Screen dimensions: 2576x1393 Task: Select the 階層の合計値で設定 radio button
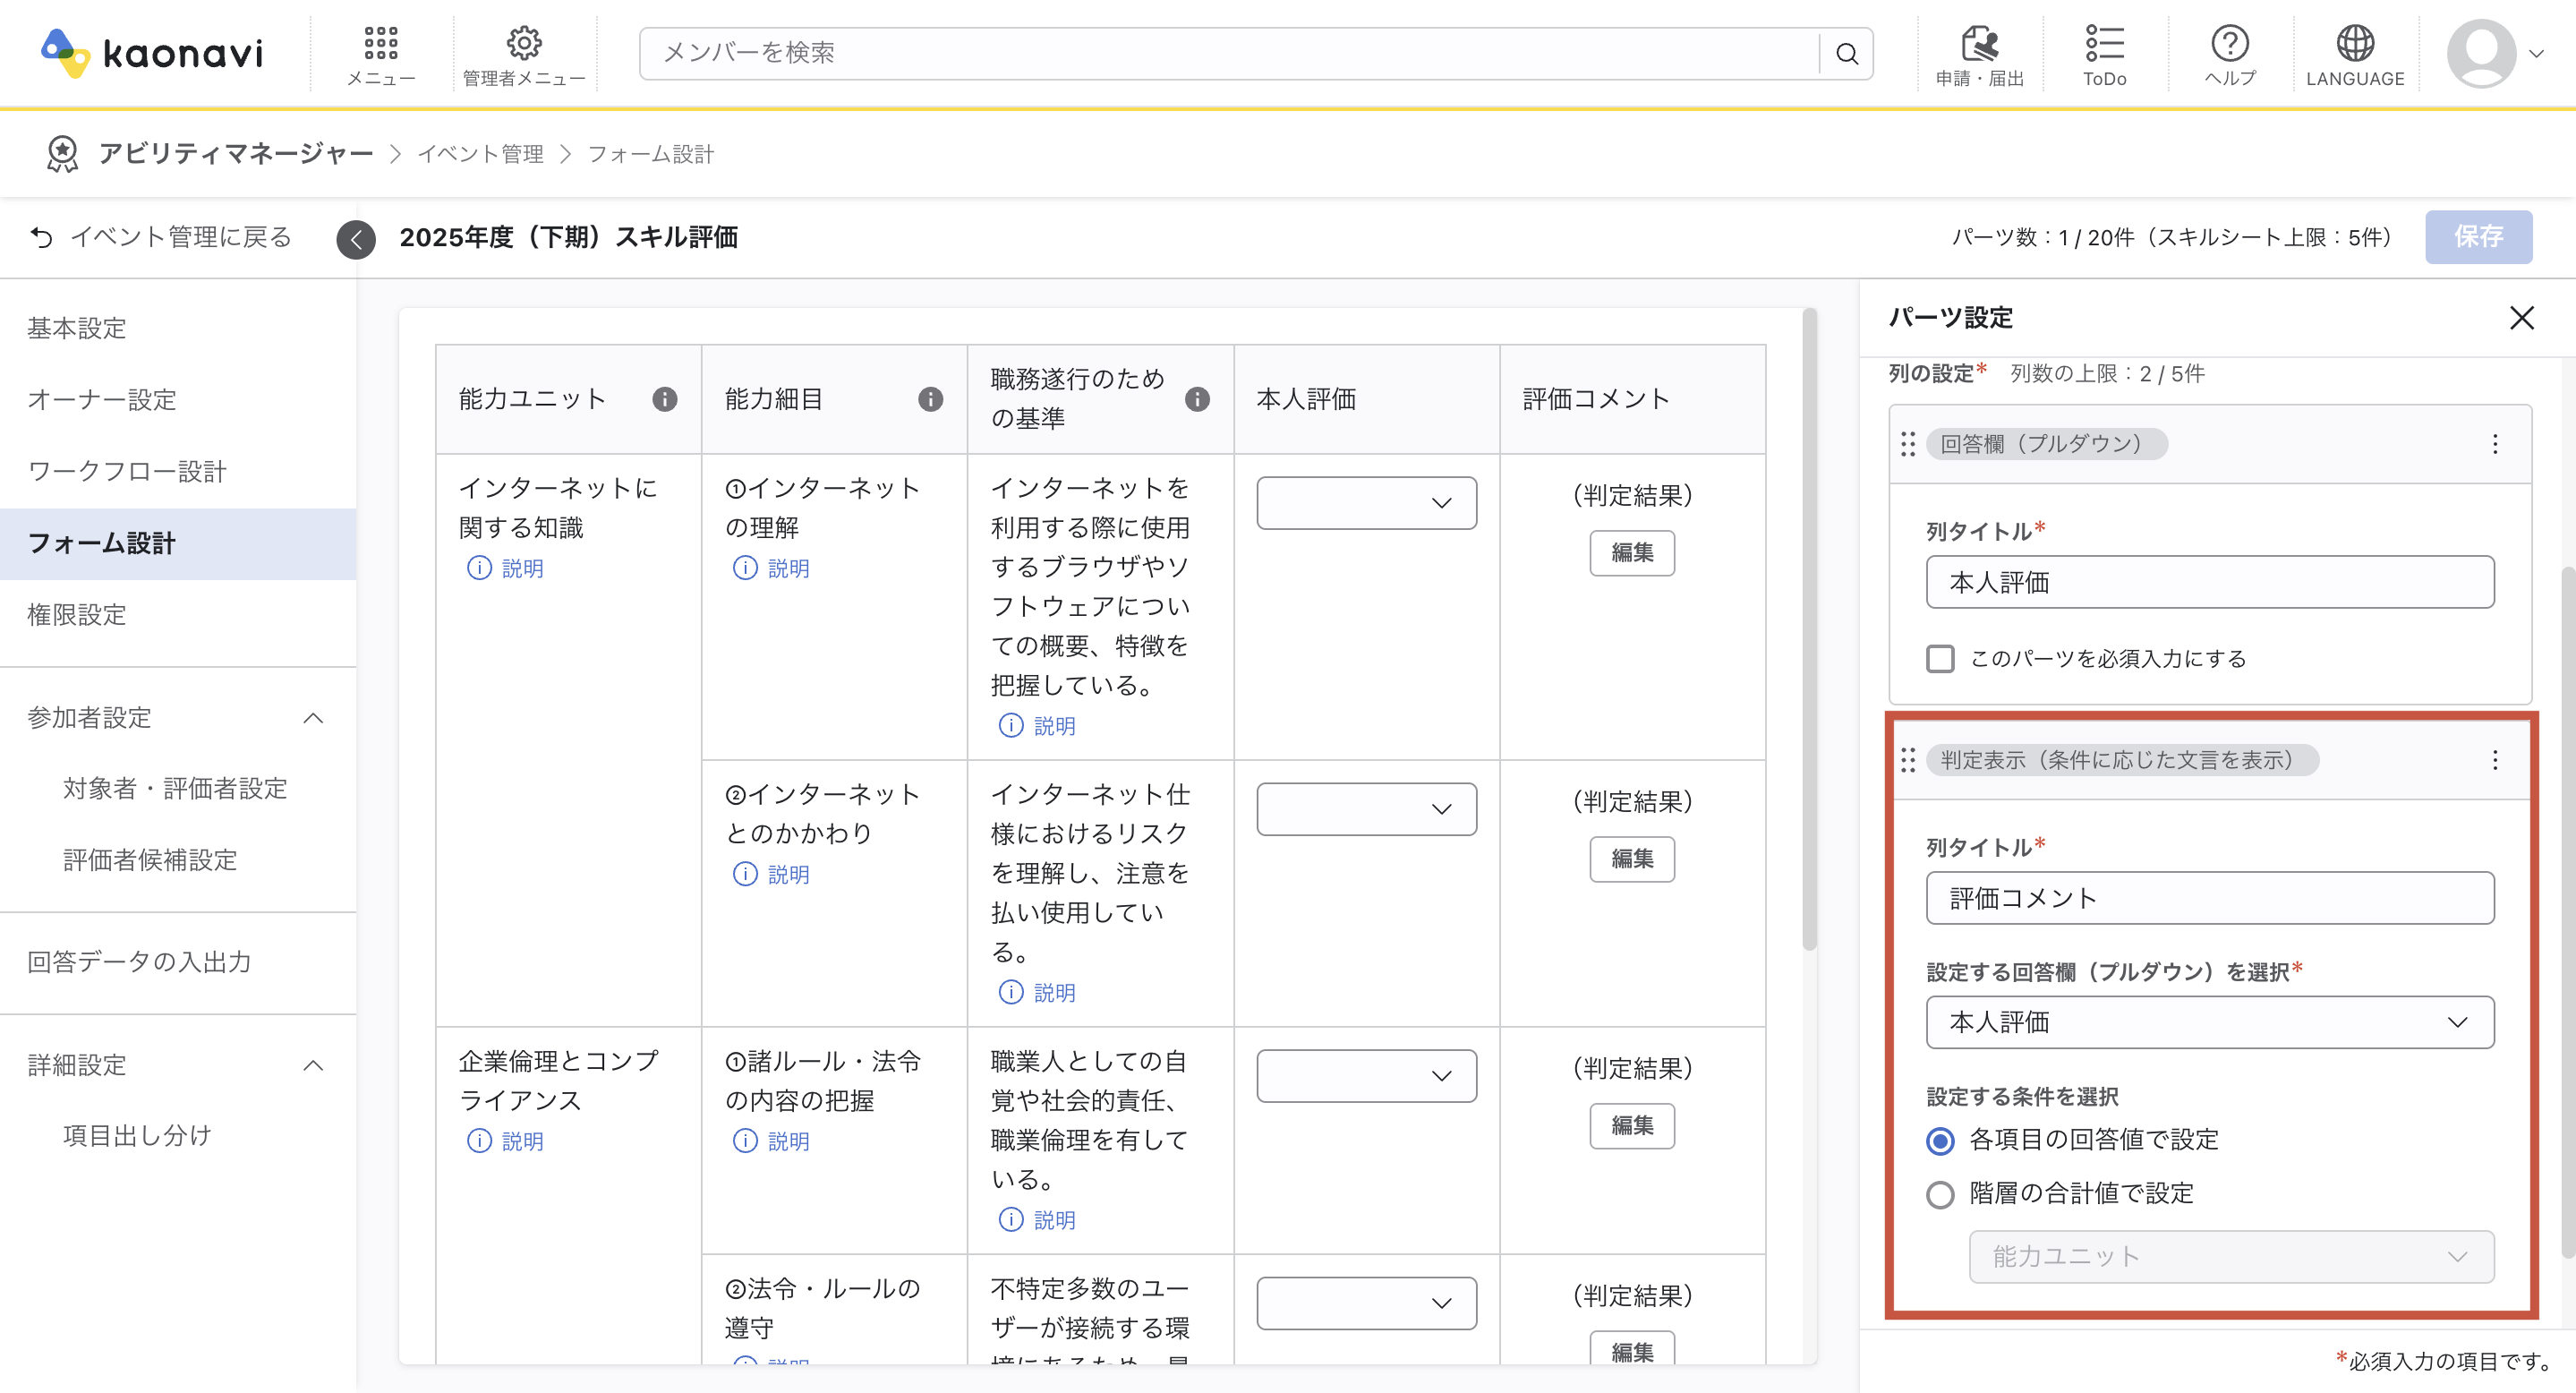1940,1194
